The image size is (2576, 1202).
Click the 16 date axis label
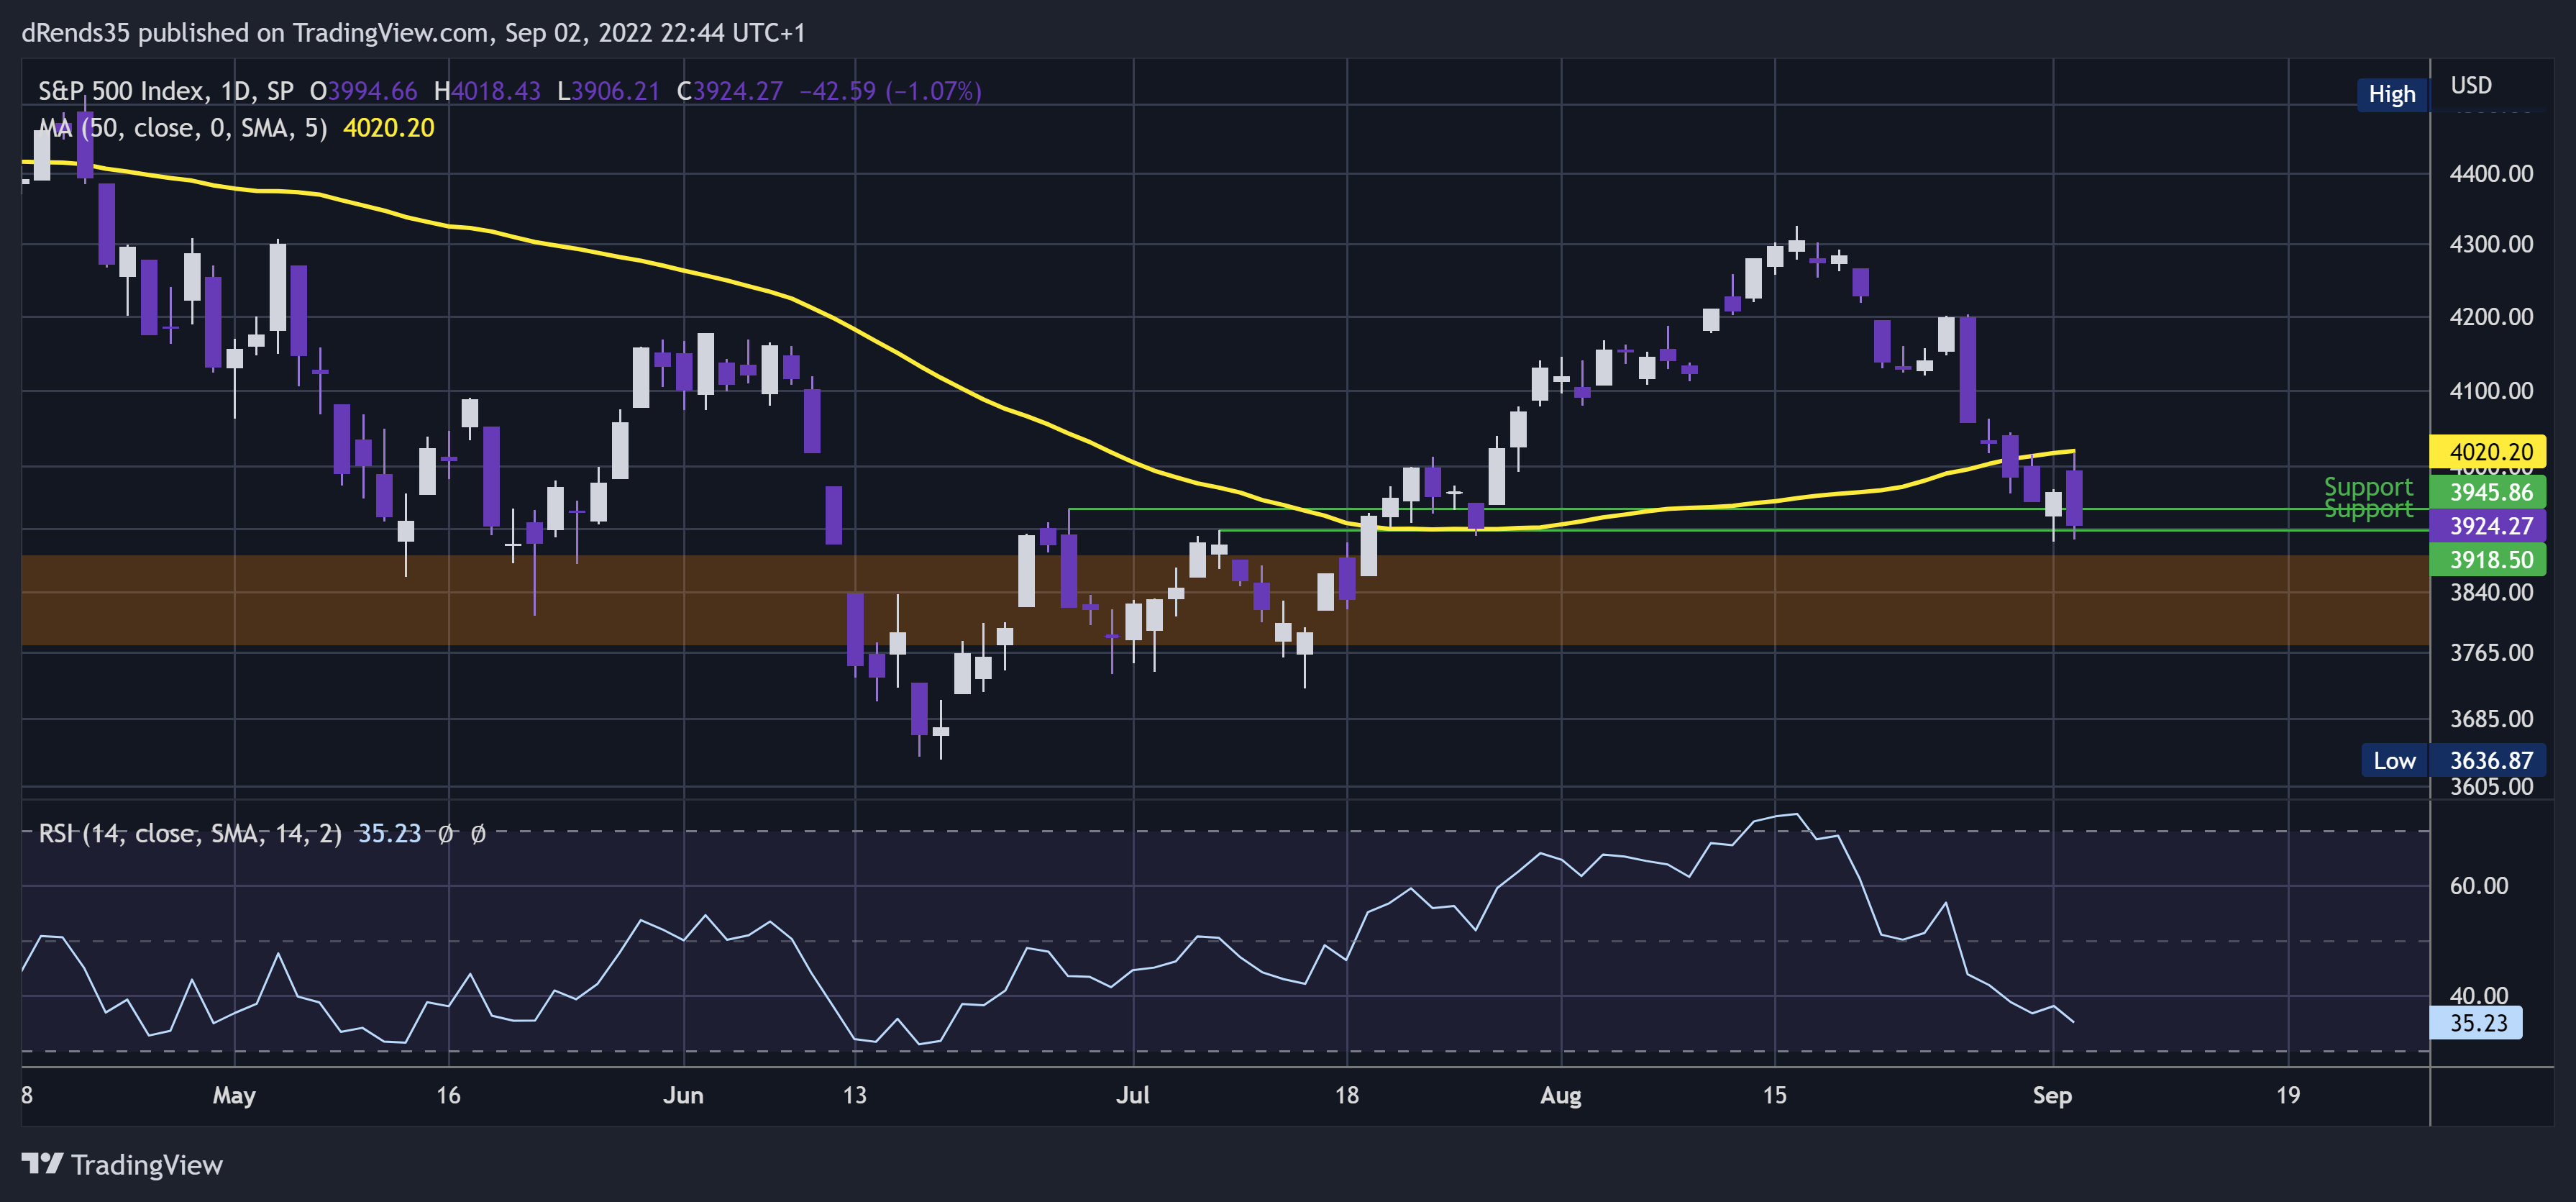click(448, 1096)
